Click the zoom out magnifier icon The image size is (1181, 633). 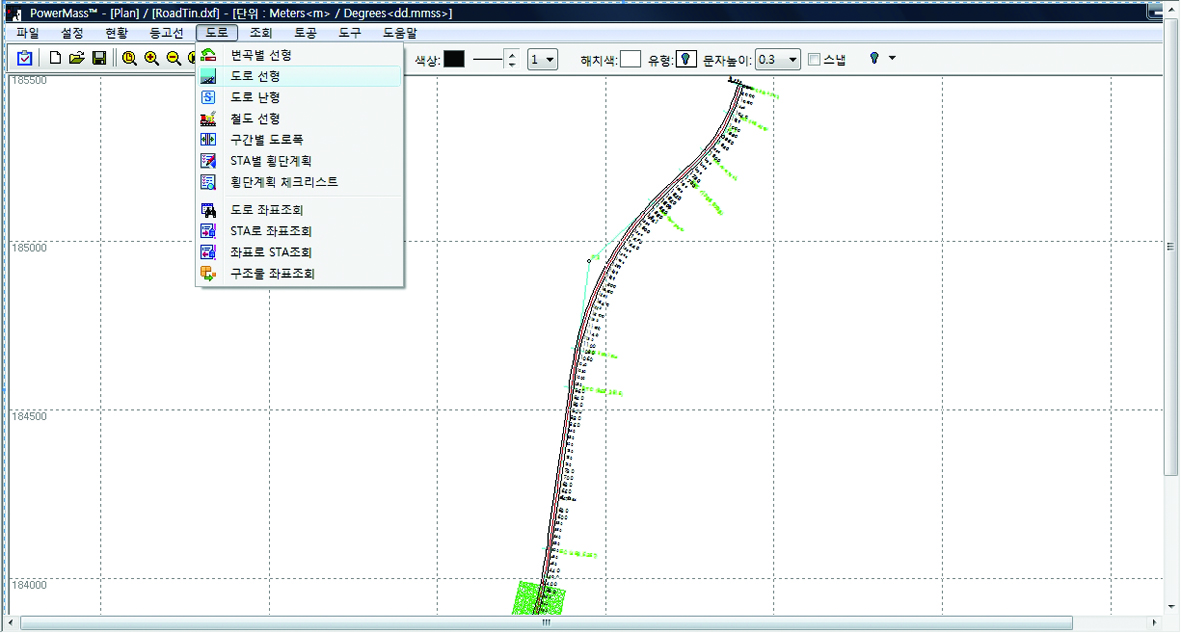tap(173, 59)
